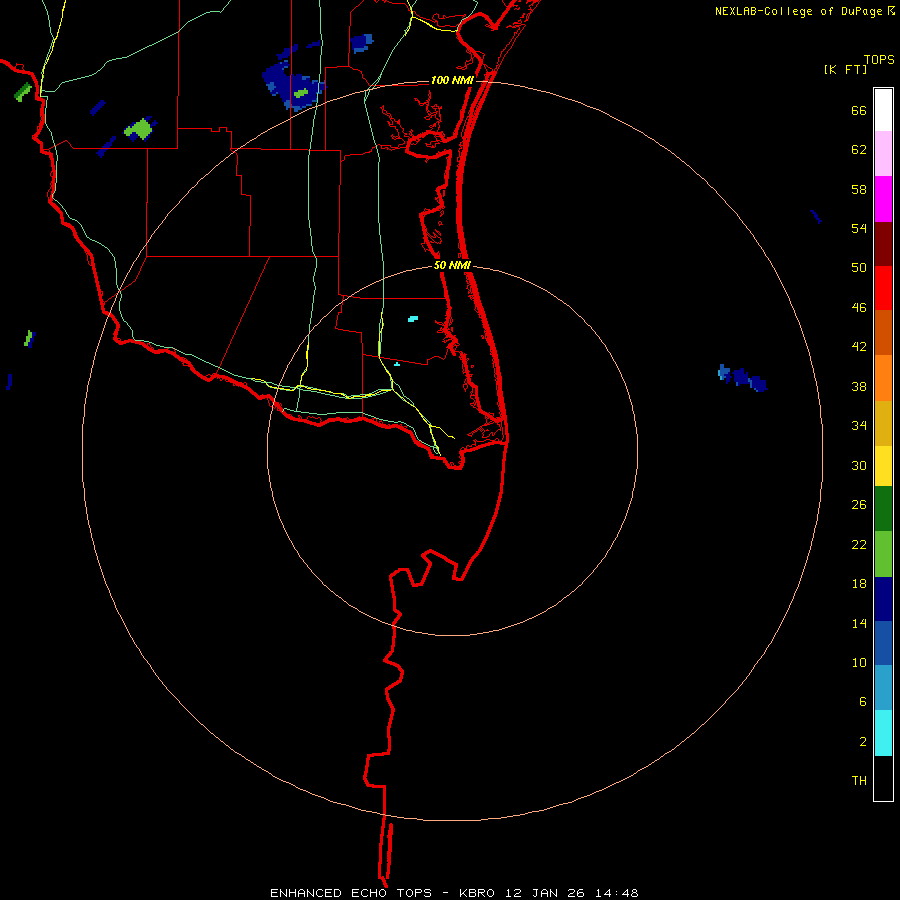This screenshot has height=900, width=900.
Task: Click the black TH threshold swatch
Action: pos(883,778)
